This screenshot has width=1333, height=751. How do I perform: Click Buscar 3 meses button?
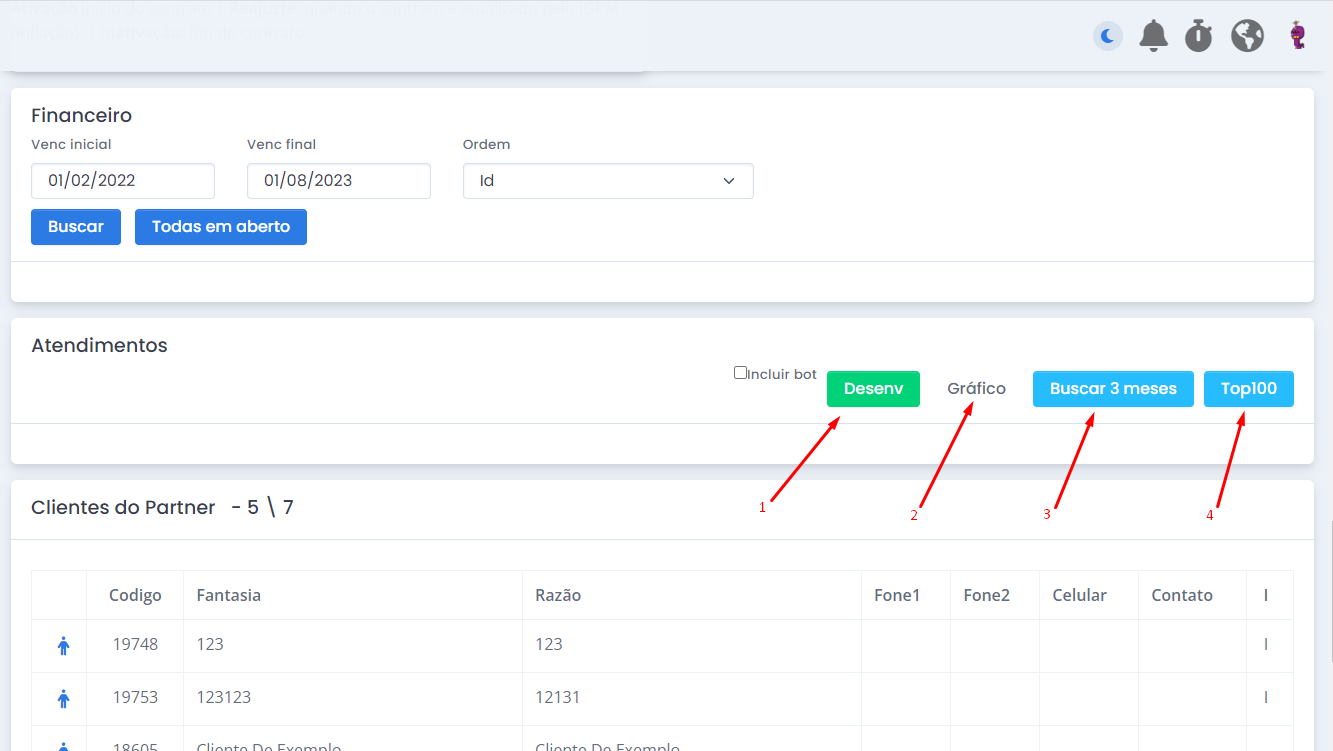click(1112, 389)
